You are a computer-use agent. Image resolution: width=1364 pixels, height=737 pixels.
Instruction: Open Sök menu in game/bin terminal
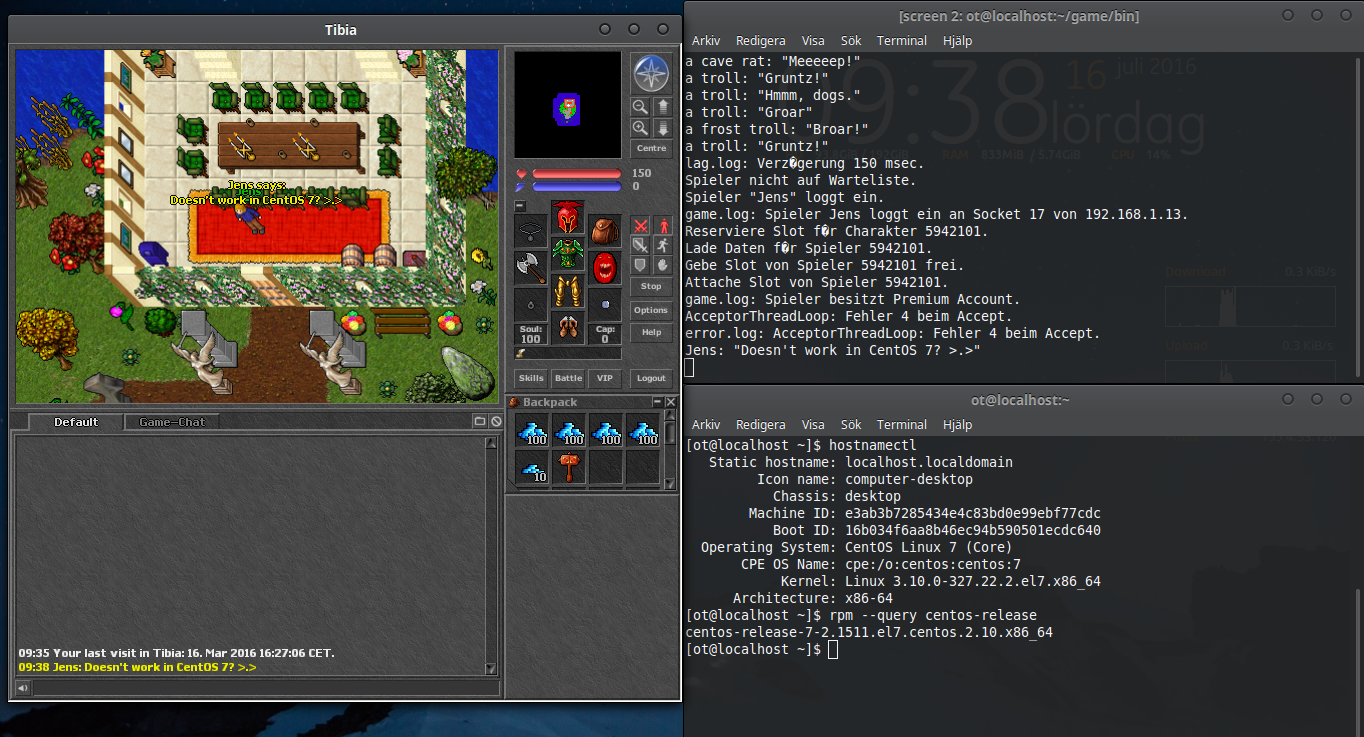coord(851,41)
